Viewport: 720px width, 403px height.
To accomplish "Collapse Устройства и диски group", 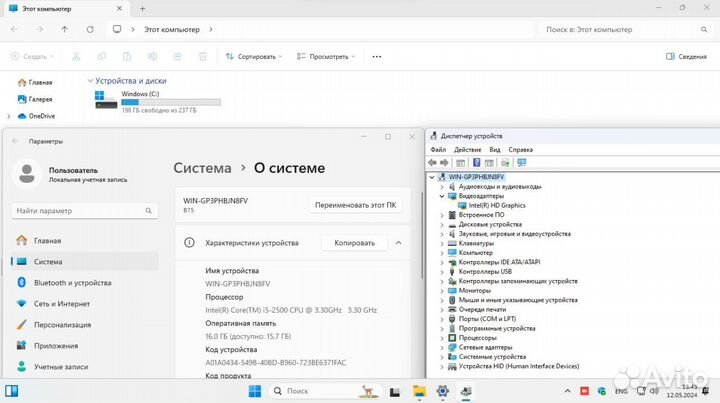I will pyautogui.click(x=90, y=81).
